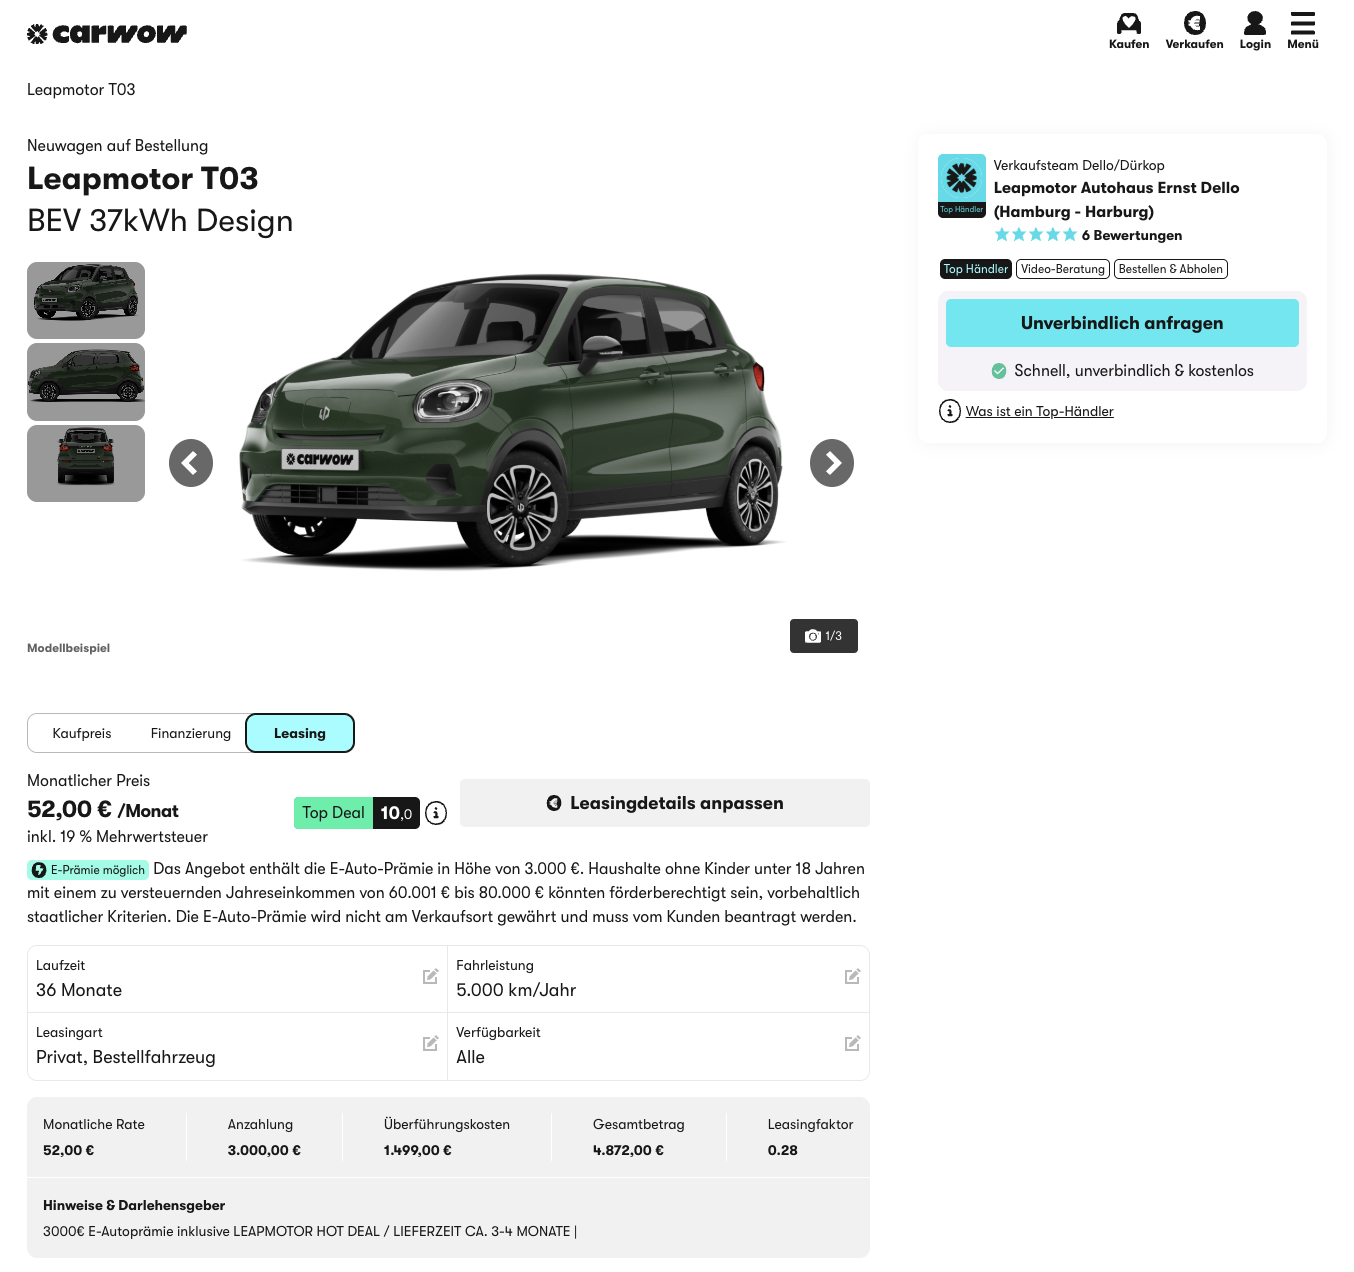The height and width of the screenshot is (1272, 1354).
Task: Select the Leasing tab
Action: tap(300, 733)
